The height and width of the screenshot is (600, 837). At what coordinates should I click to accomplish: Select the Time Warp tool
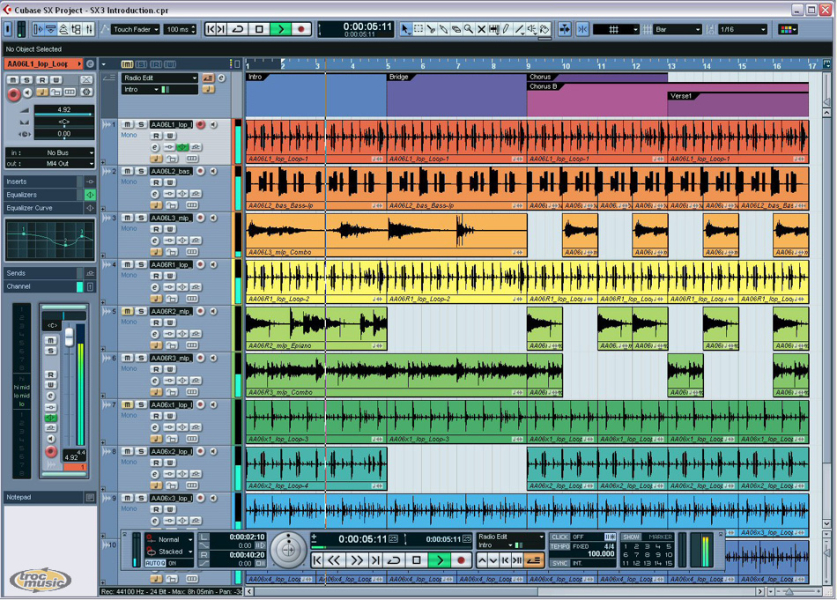coord(493,29)
